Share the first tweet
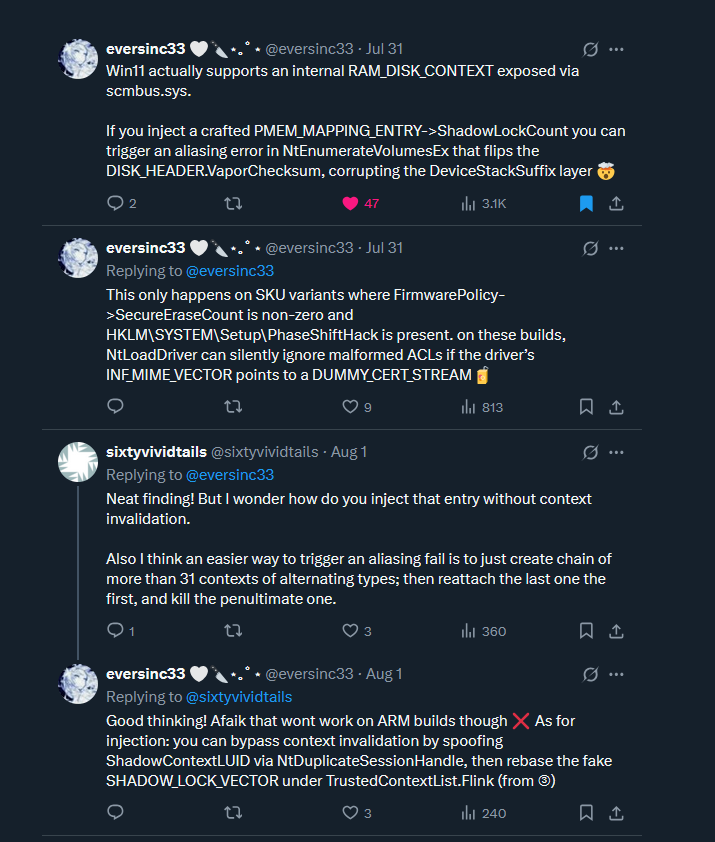715x842 pixels. (617, 203)
